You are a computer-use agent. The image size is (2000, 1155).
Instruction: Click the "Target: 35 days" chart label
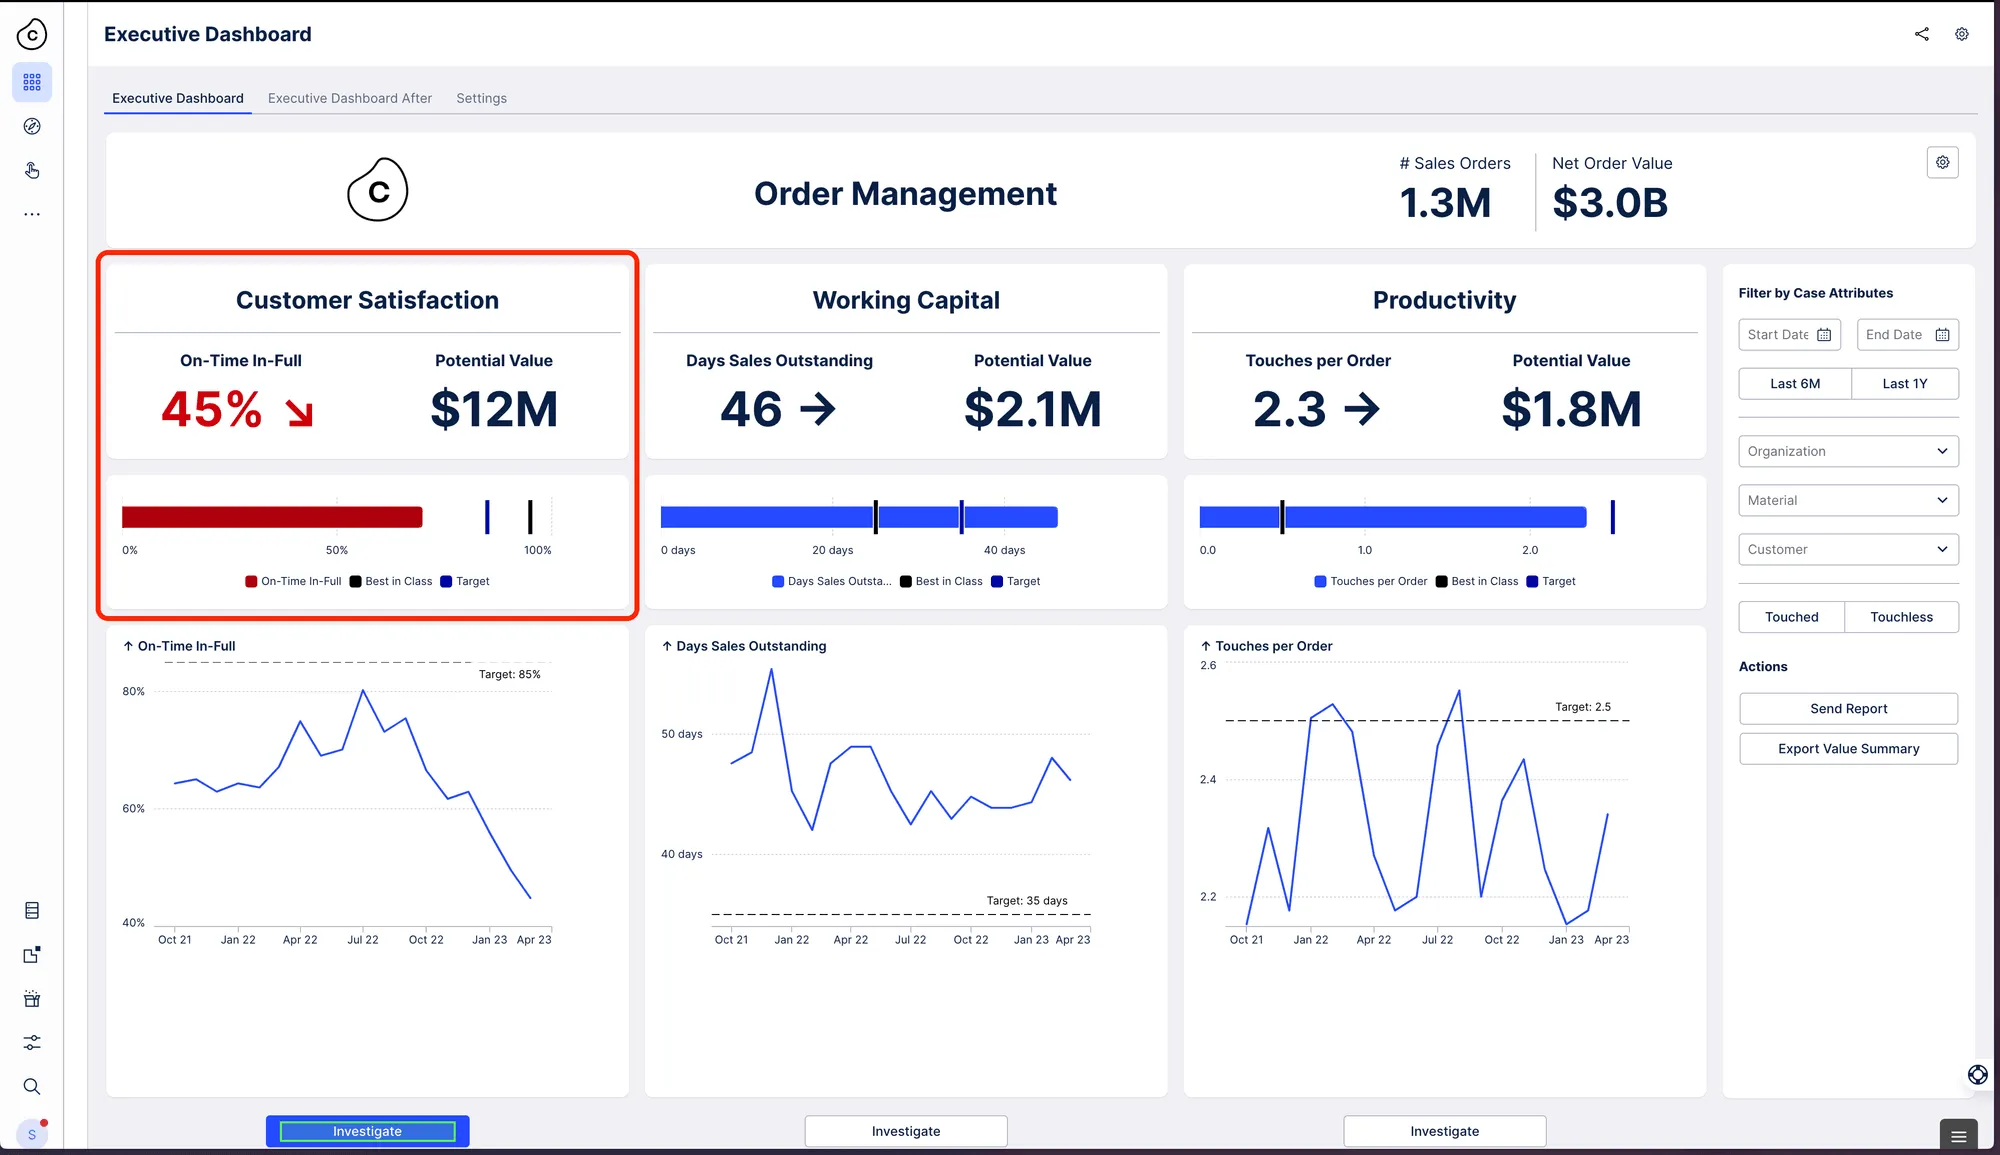click(x=1027, y=901)
